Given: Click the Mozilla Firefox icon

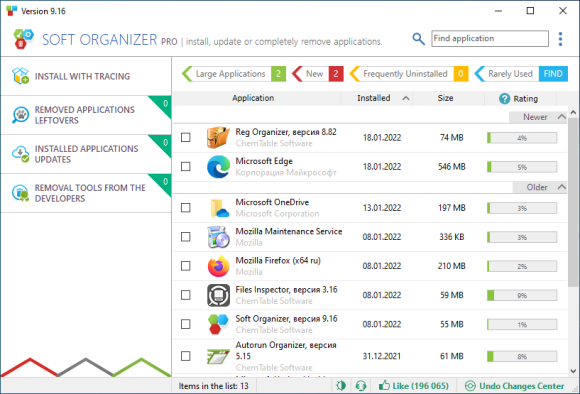Looking at the screenshot, I should (x=218, y=266).
